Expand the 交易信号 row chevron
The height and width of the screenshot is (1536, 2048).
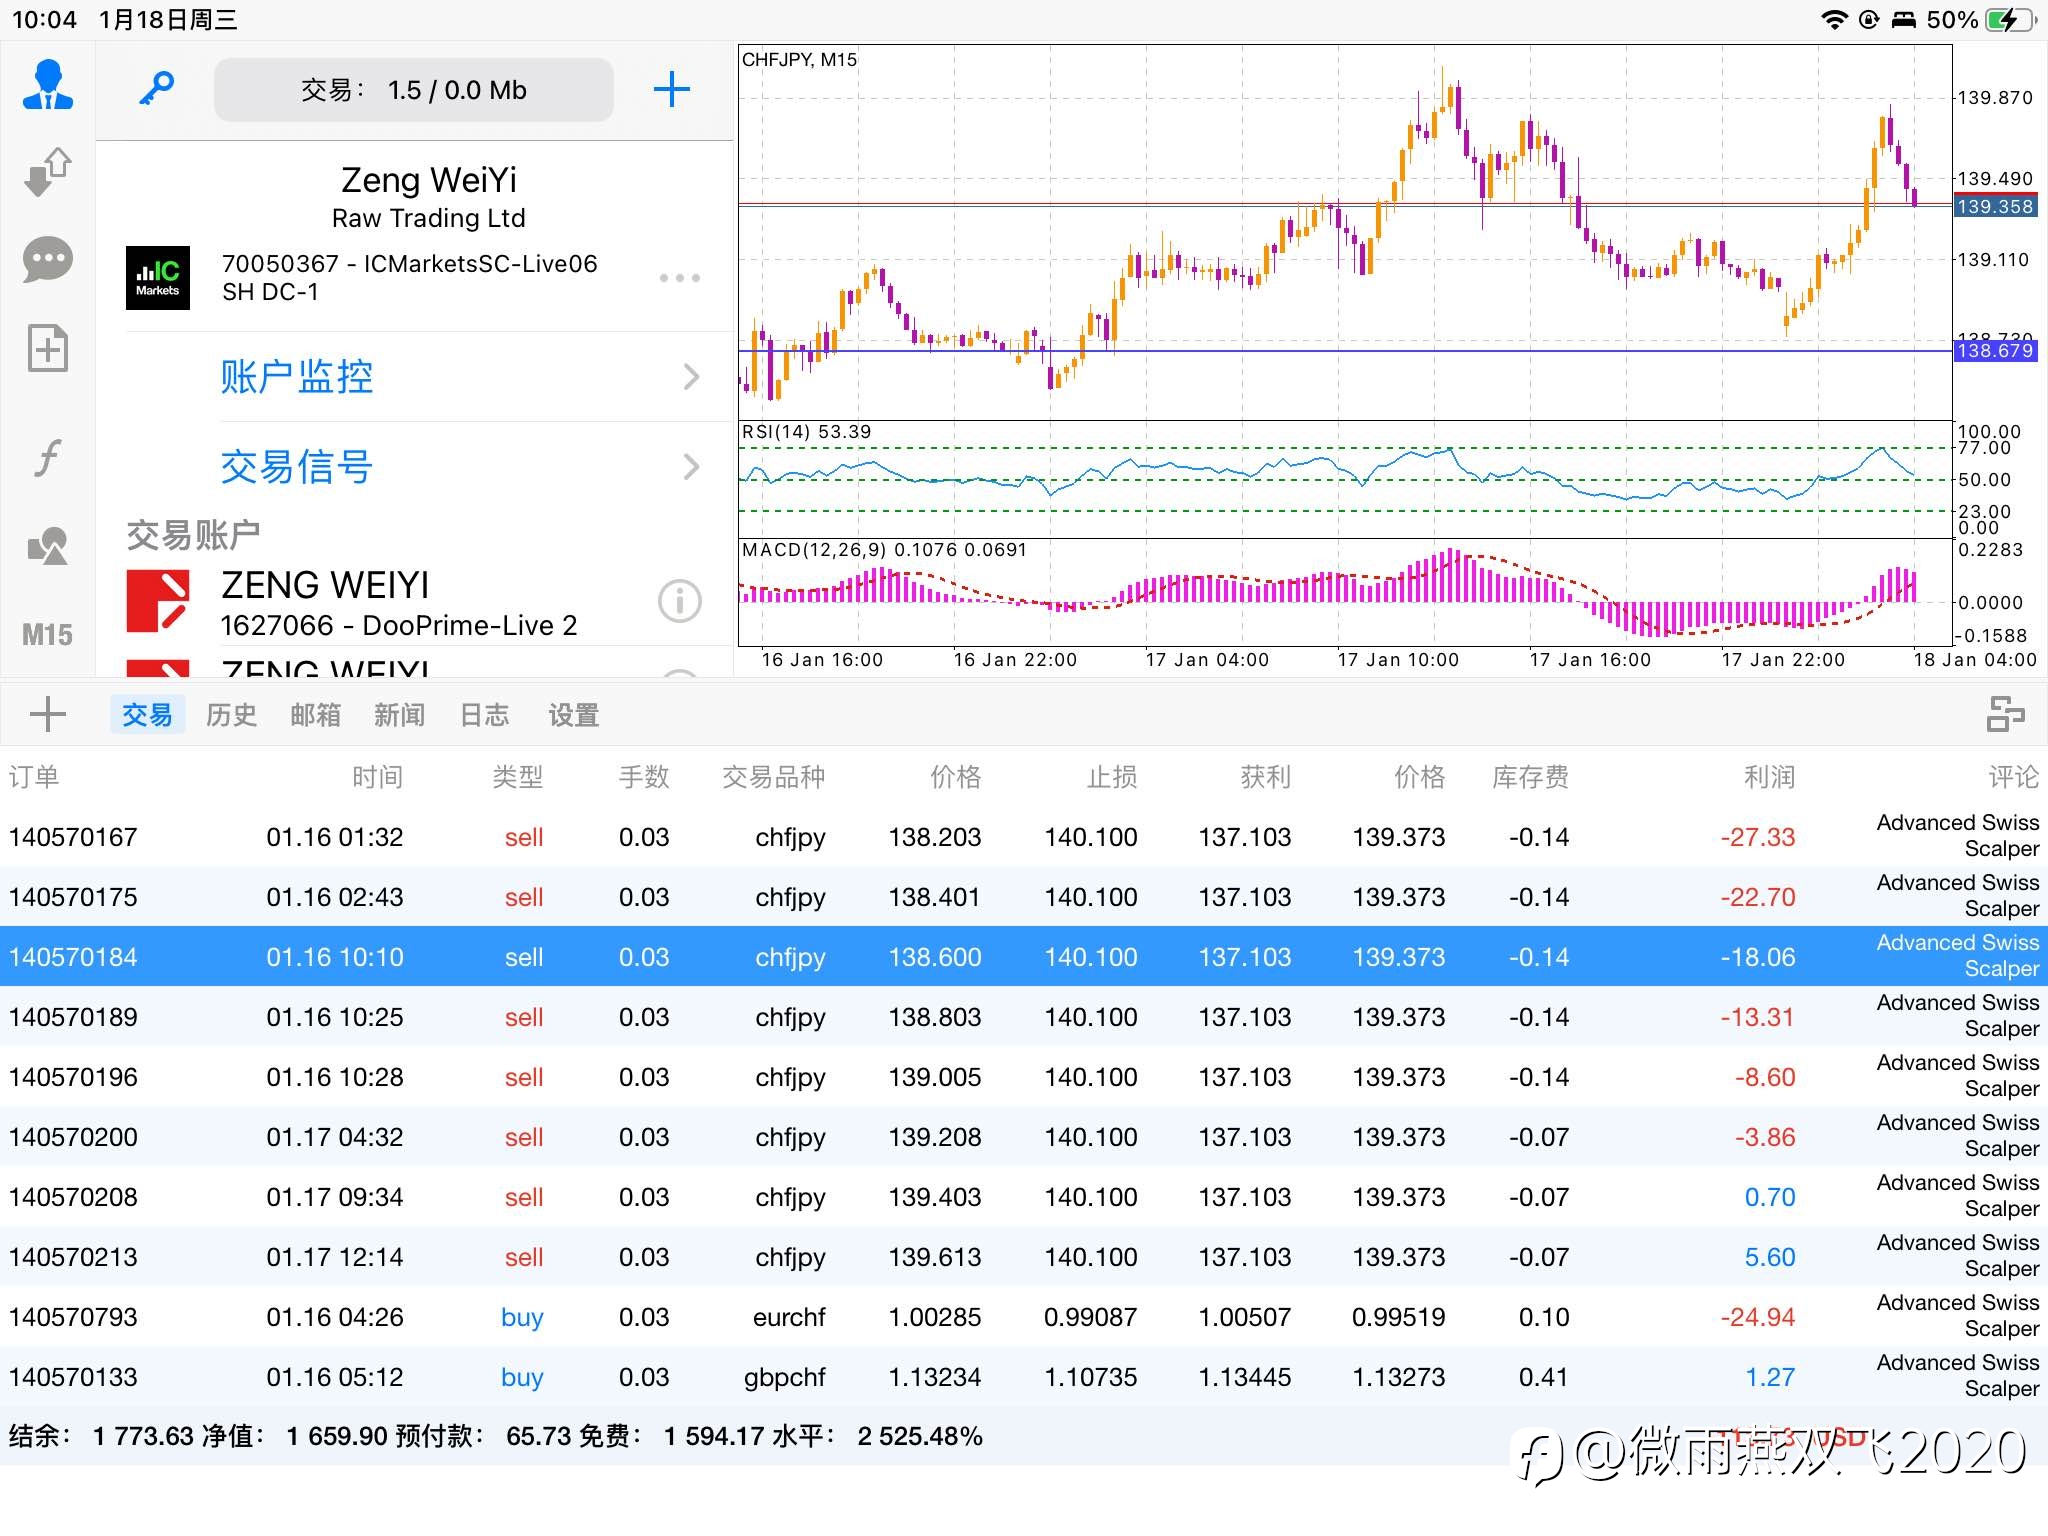point(690,466)
